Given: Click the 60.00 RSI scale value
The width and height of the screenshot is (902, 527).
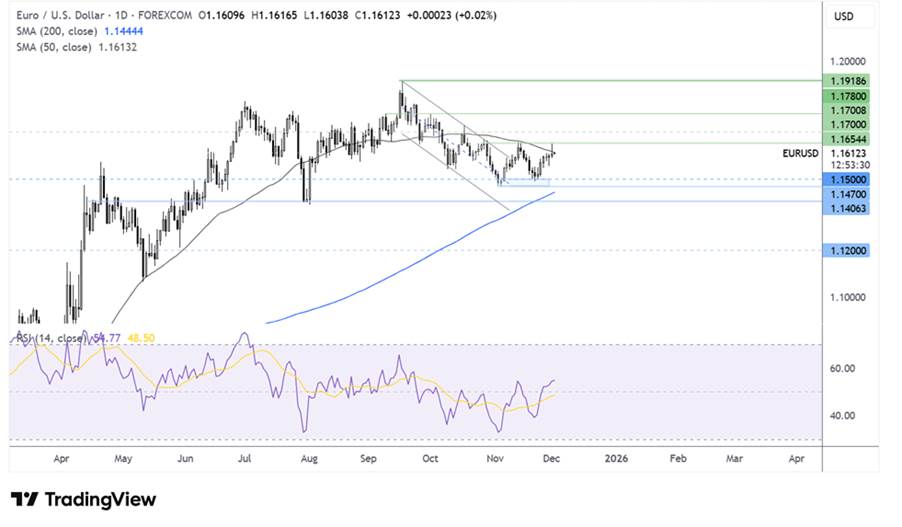Looking at the screenshot, I should (x=842, y=368).
